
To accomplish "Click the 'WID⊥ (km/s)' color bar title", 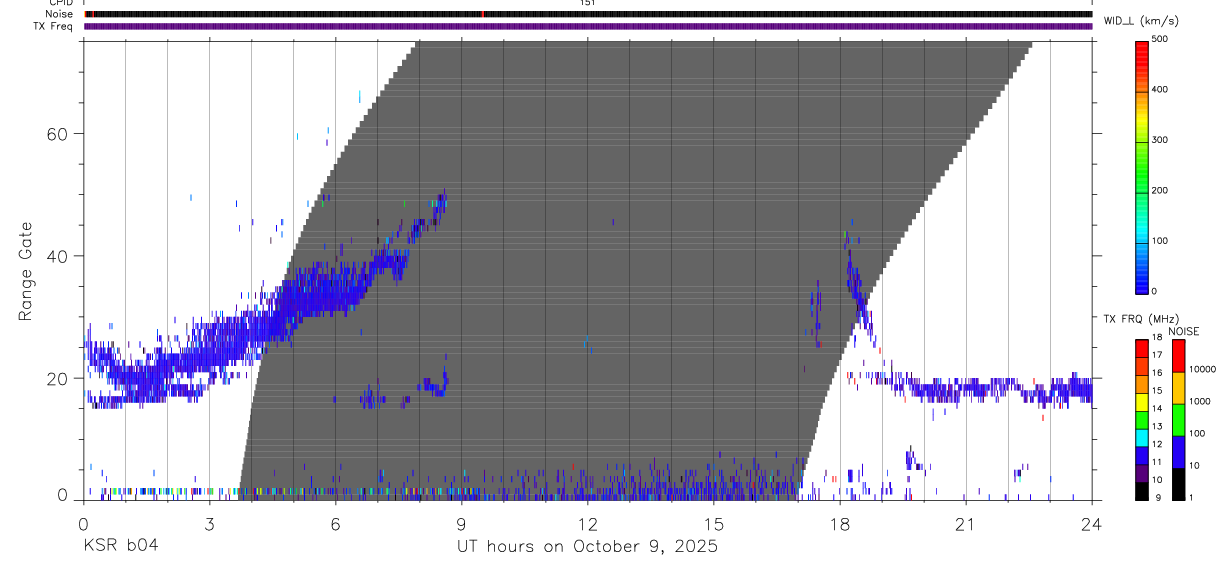I will click(1140, 20).
